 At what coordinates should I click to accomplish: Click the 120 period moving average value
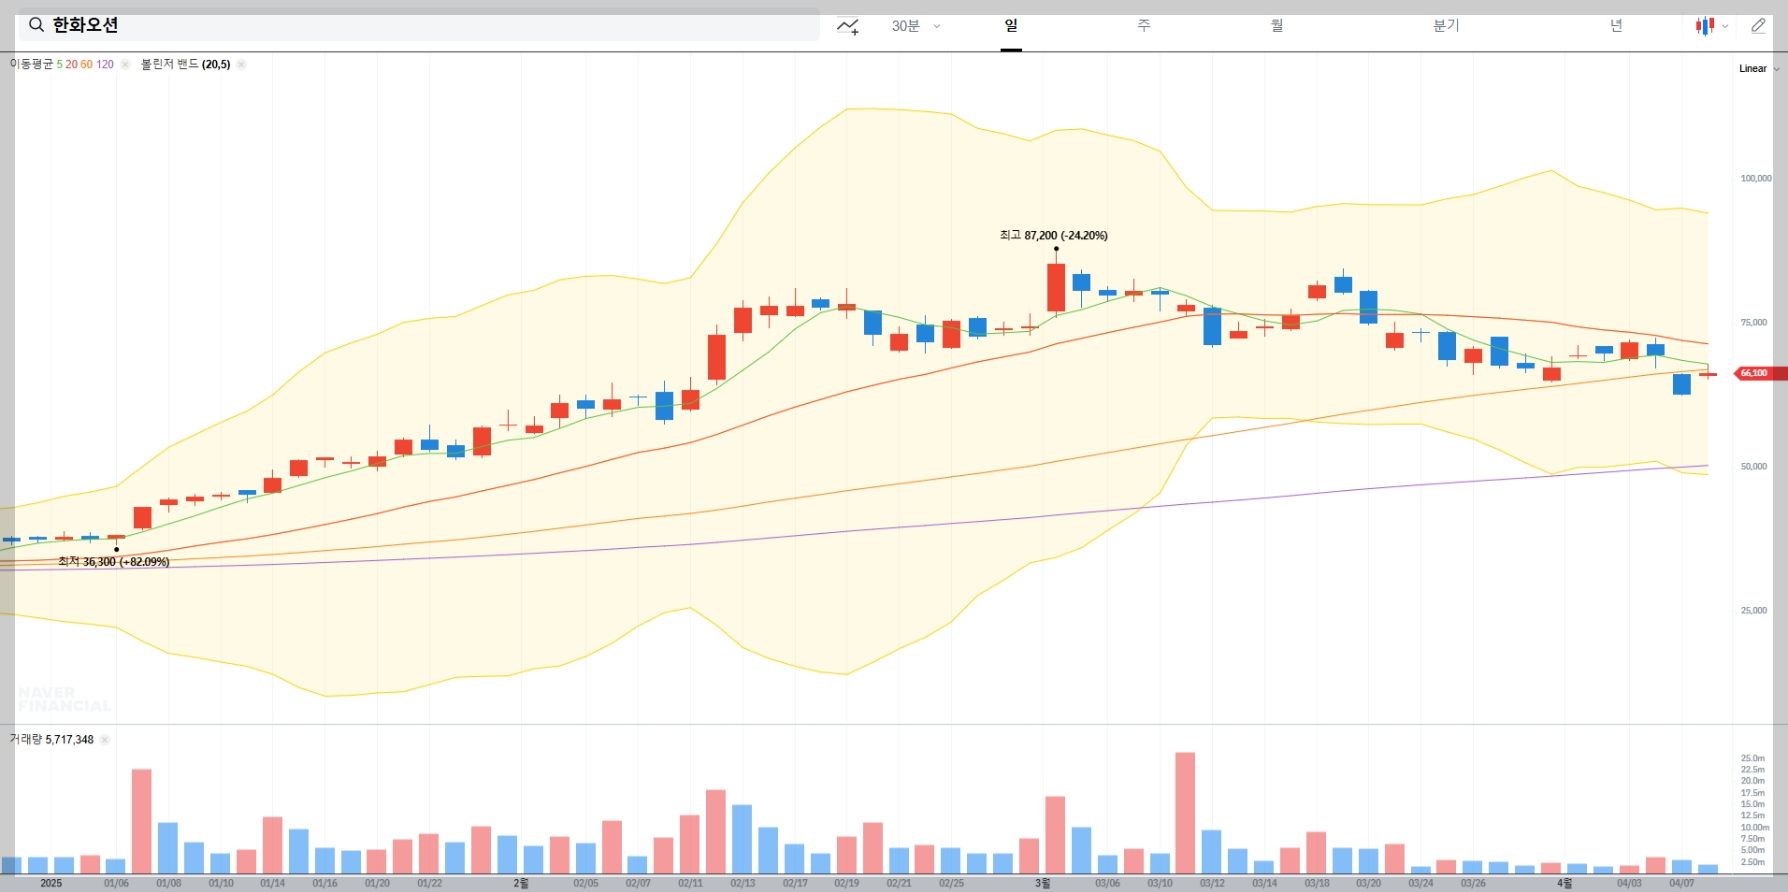(105, 64)
